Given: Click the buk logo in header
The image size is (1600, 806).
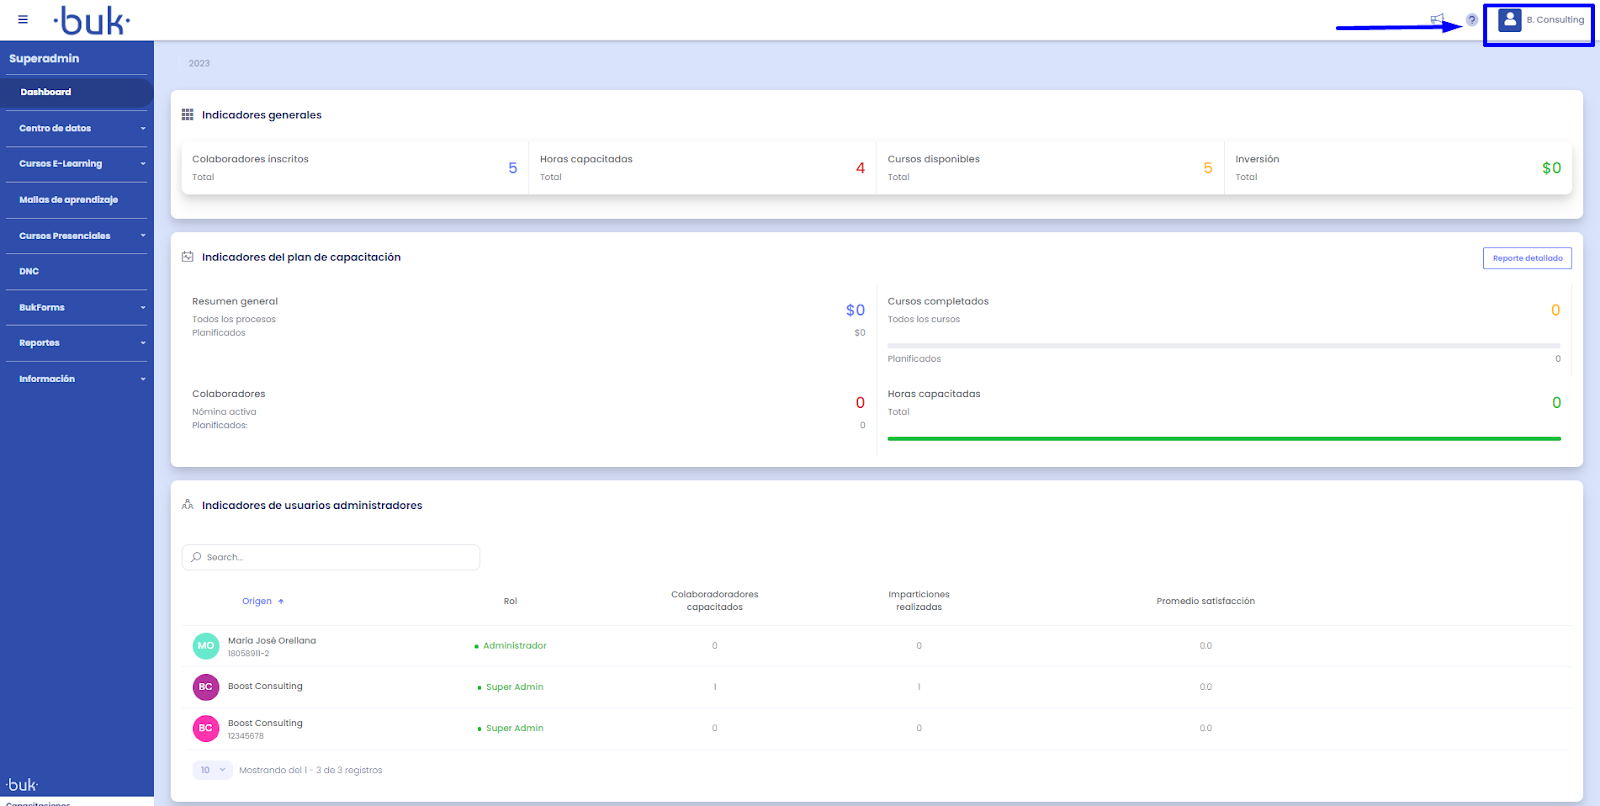Looking at the screenshot, I should point(92,20).
